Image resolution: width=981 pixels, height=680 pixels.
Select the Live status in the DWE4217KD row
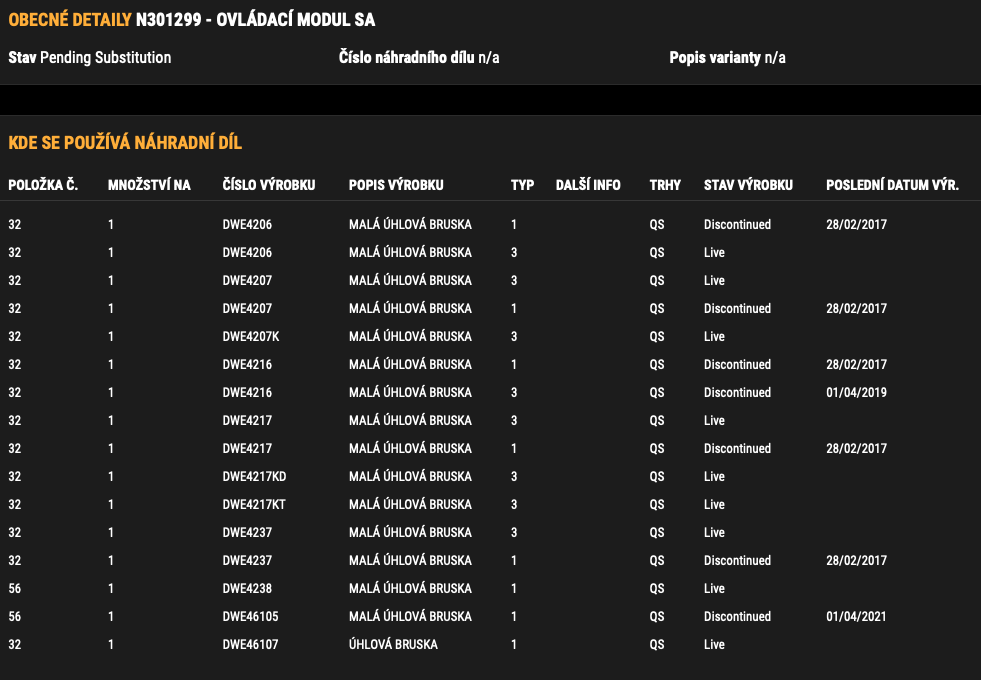pos(714,477)
